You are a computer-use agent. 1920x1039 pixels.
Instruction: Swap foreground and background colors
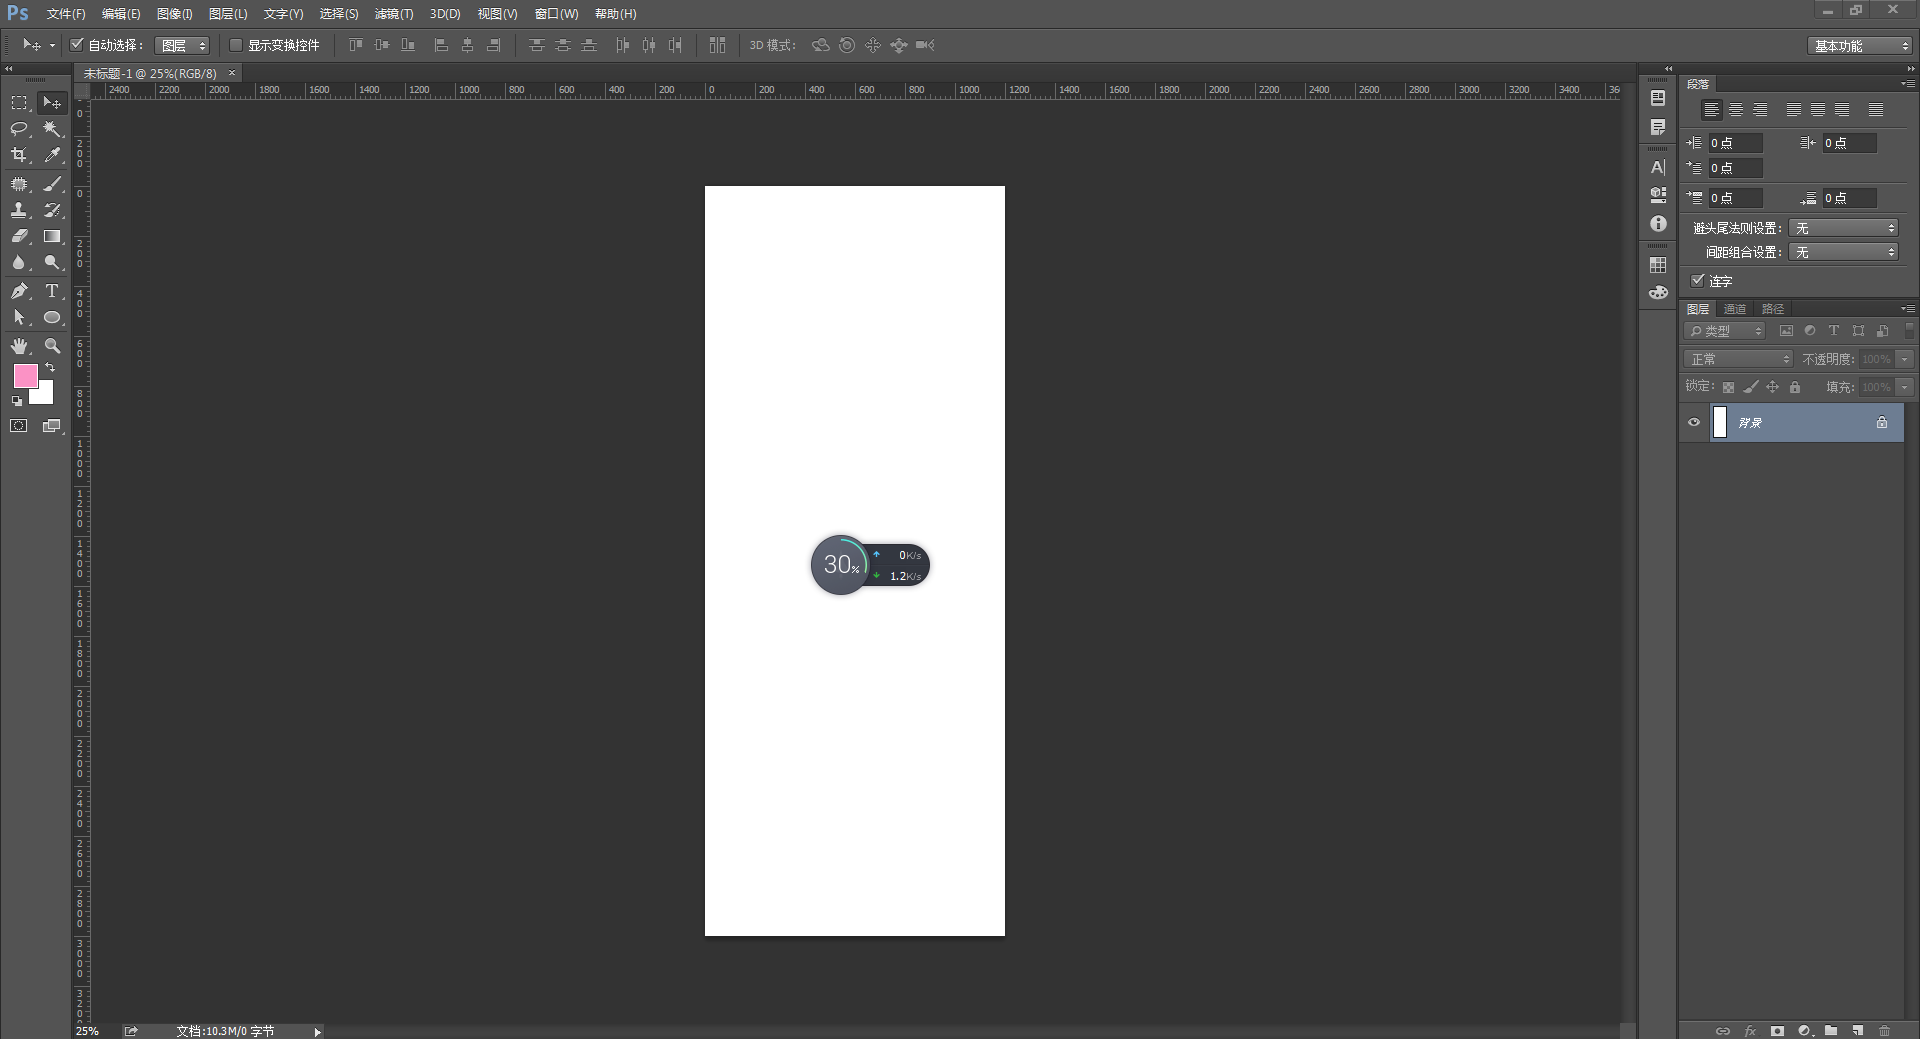tap(50, 368)
